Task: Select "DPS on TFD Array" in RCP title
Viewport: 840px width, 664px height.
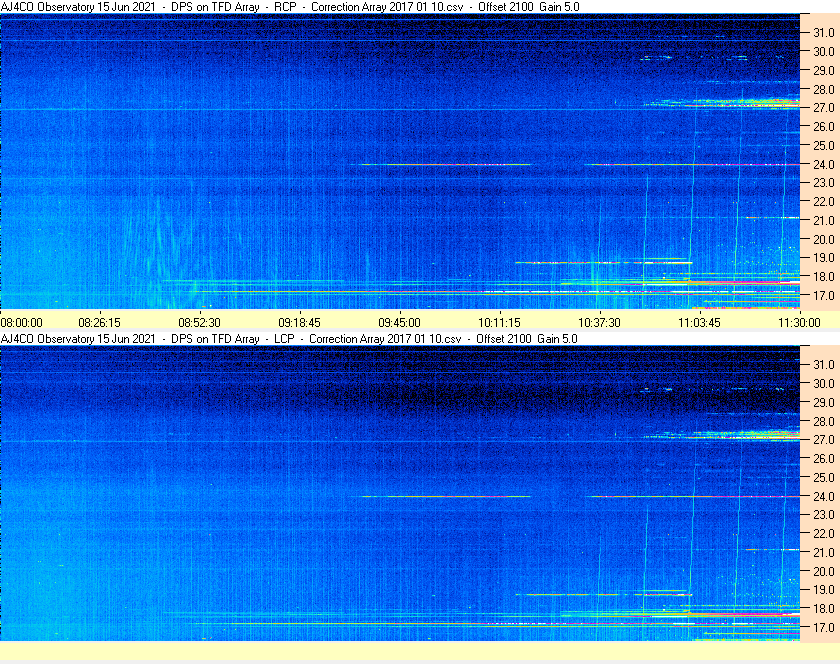Action: coord(215,7)
